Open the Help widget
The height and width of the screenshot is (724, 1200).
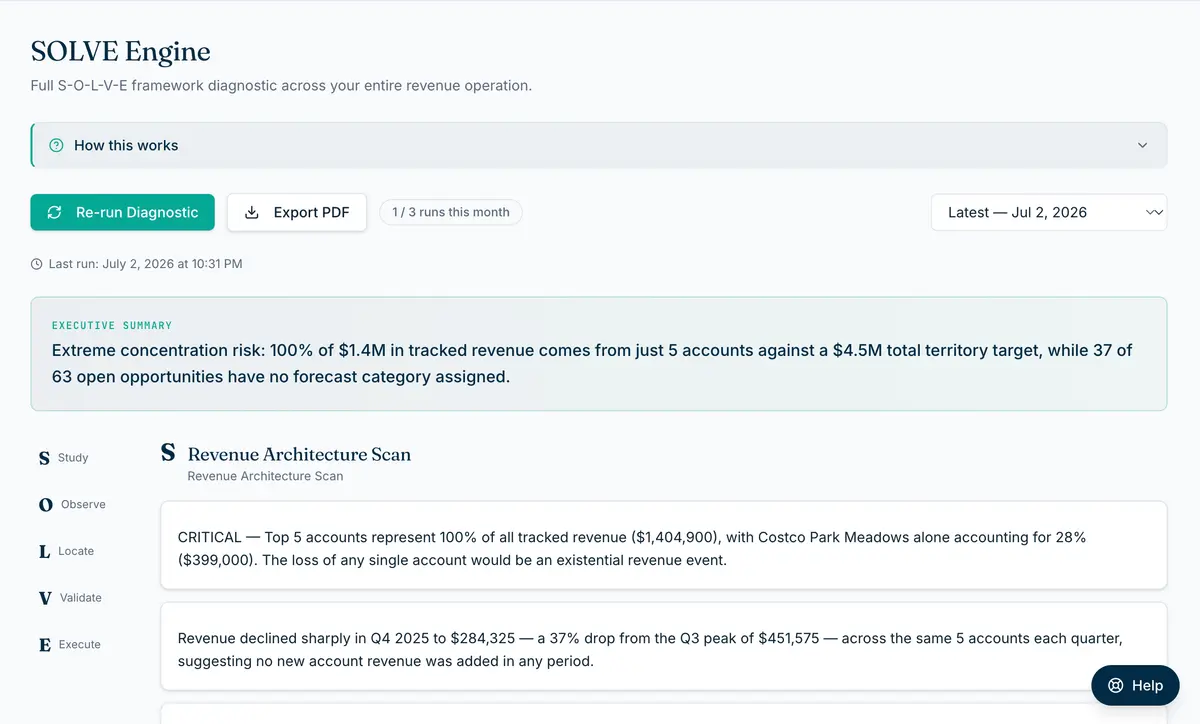(1135, 685)
